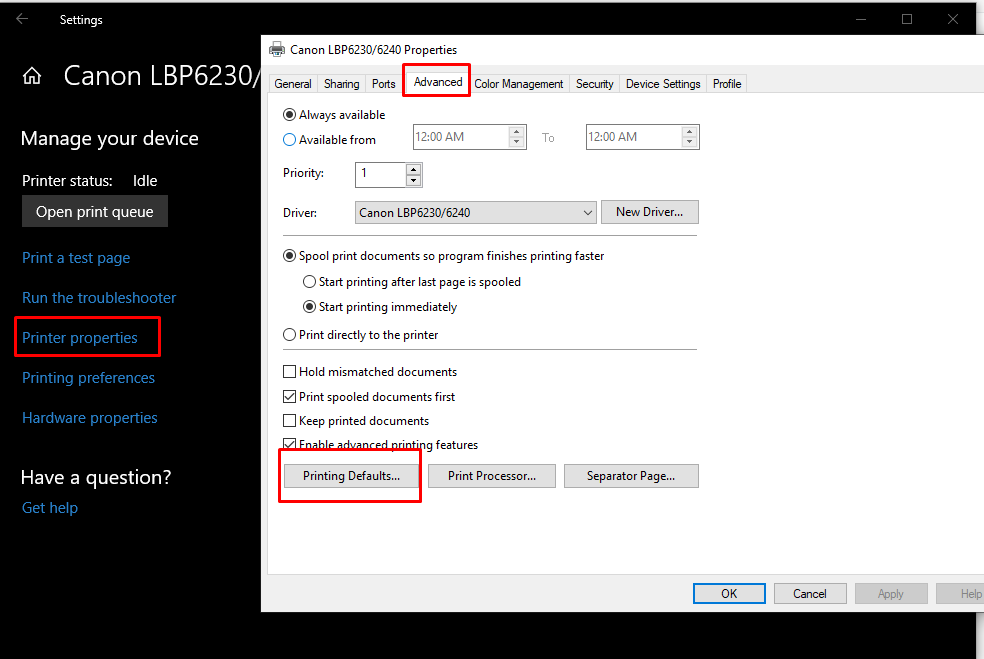
Task: Switch to the Profile tab
Action: (x=727, y=84)
